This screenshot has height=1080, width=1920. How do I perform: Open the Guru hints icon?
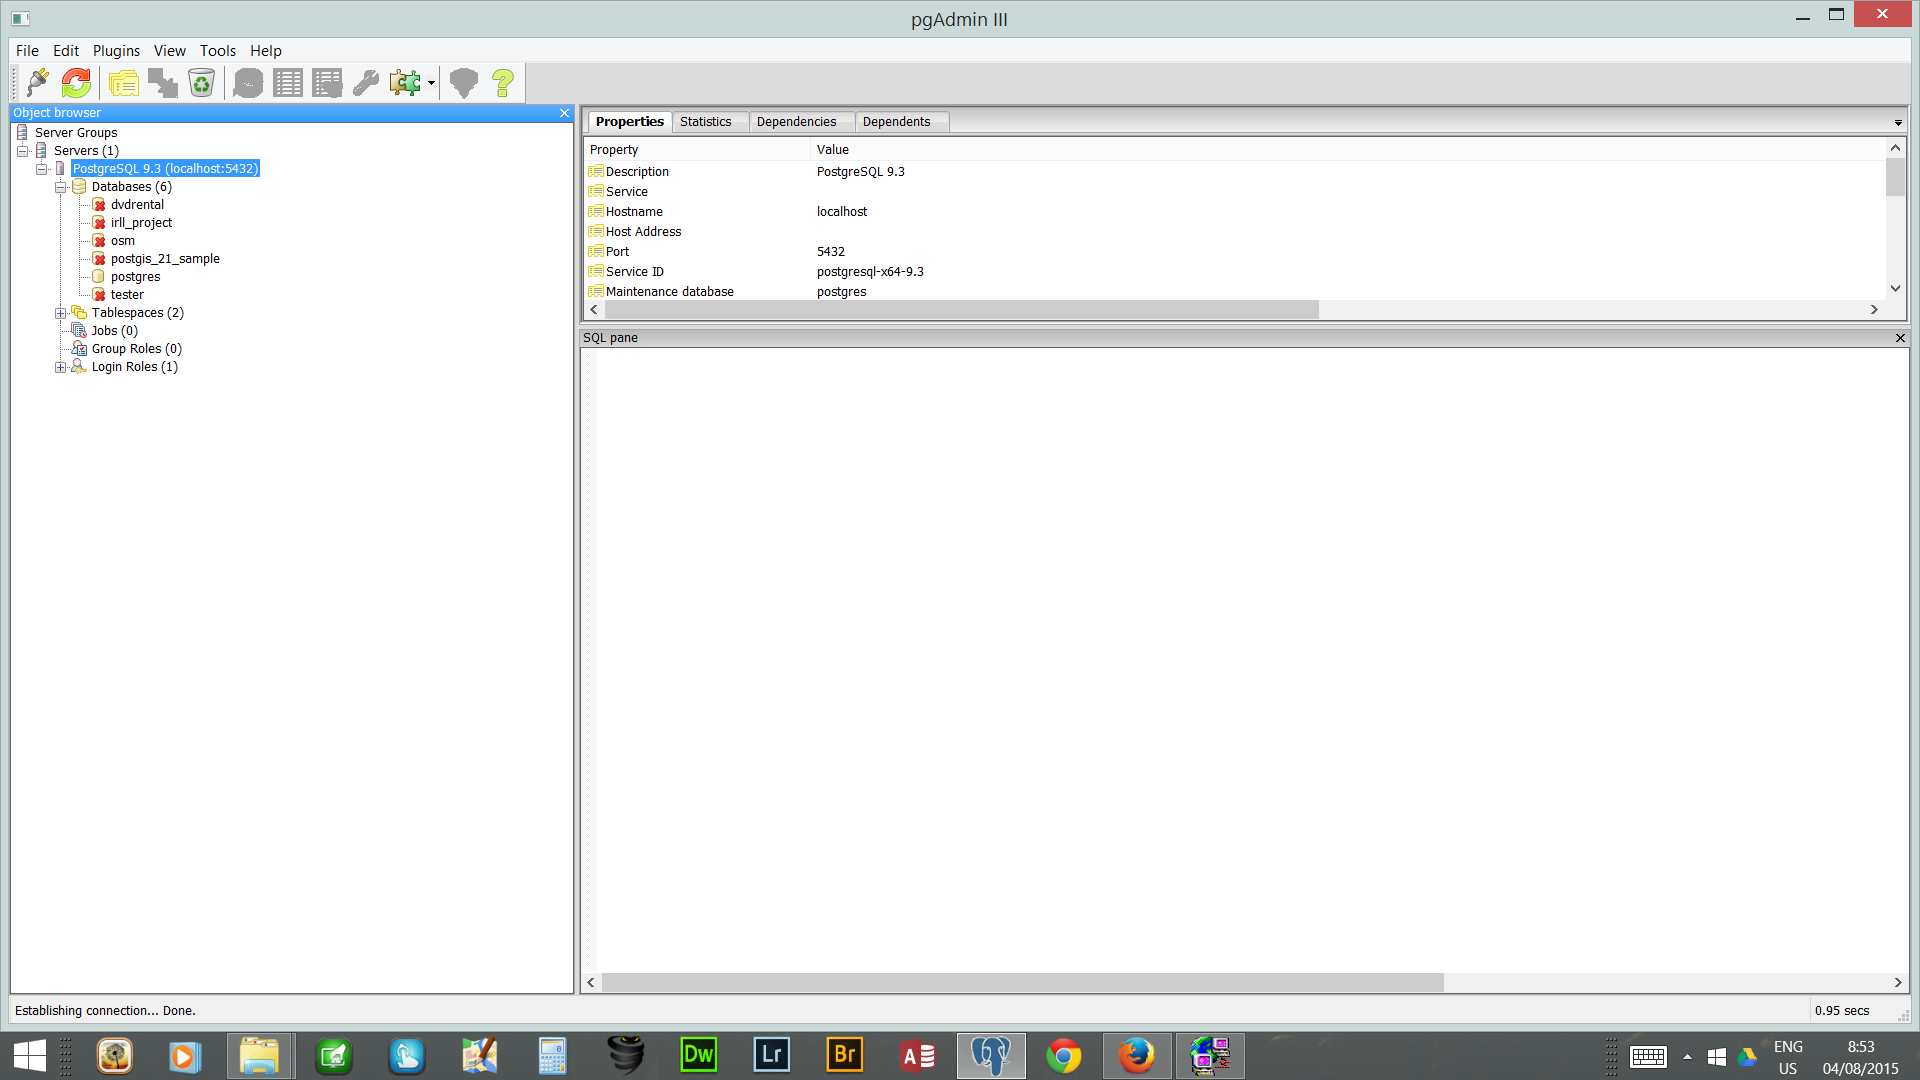(x=463, y=83)
